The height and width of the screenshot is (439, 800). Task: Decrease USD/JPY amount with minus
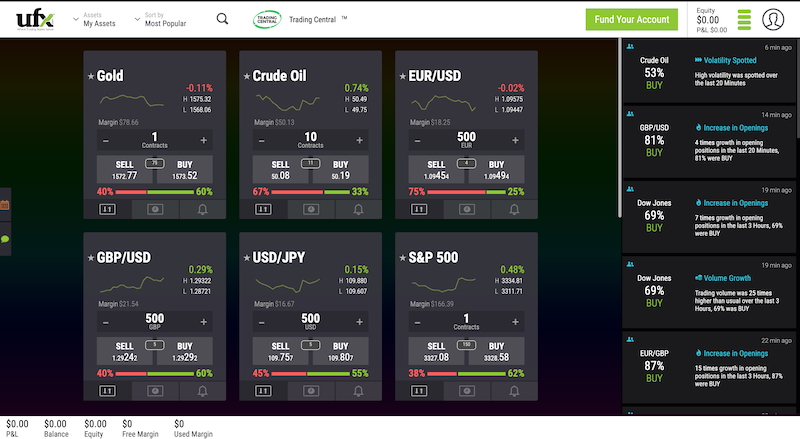pyautogui.click(x=262, y=322)
